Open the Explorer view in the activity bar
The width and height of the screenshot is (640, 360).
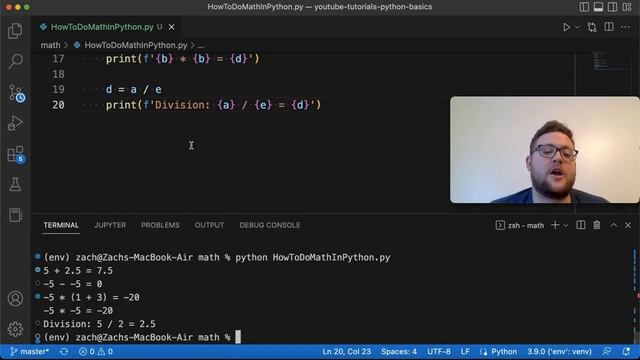point(15,31)
